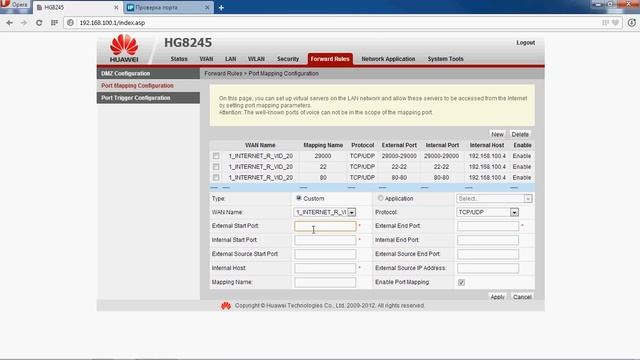640x360 pixels.
Task: Click the New button
Action: coord(497,134)
